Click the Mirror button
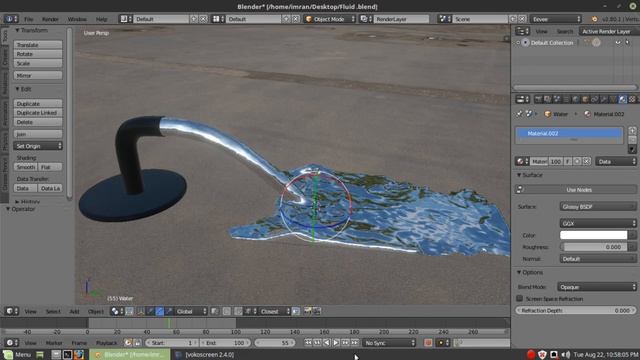 pos(38,76)
